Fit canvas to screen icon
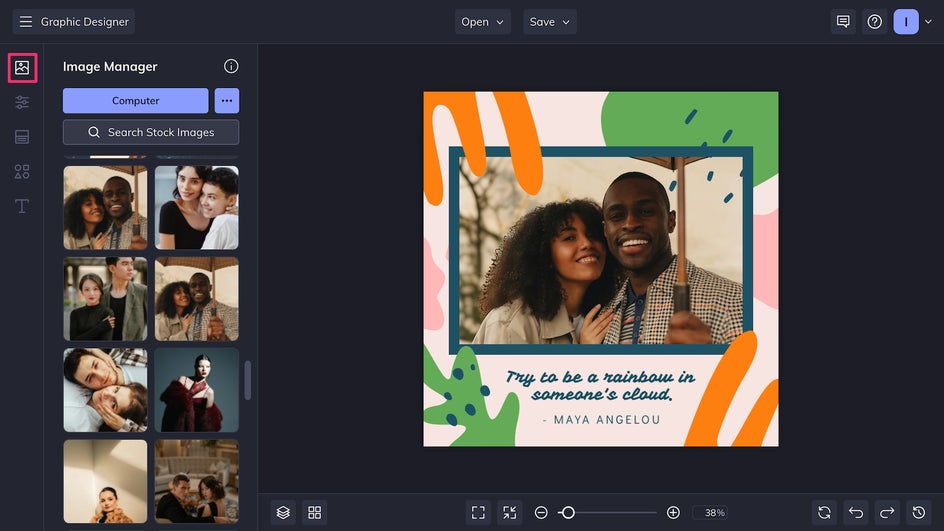 tap(478, 512)
